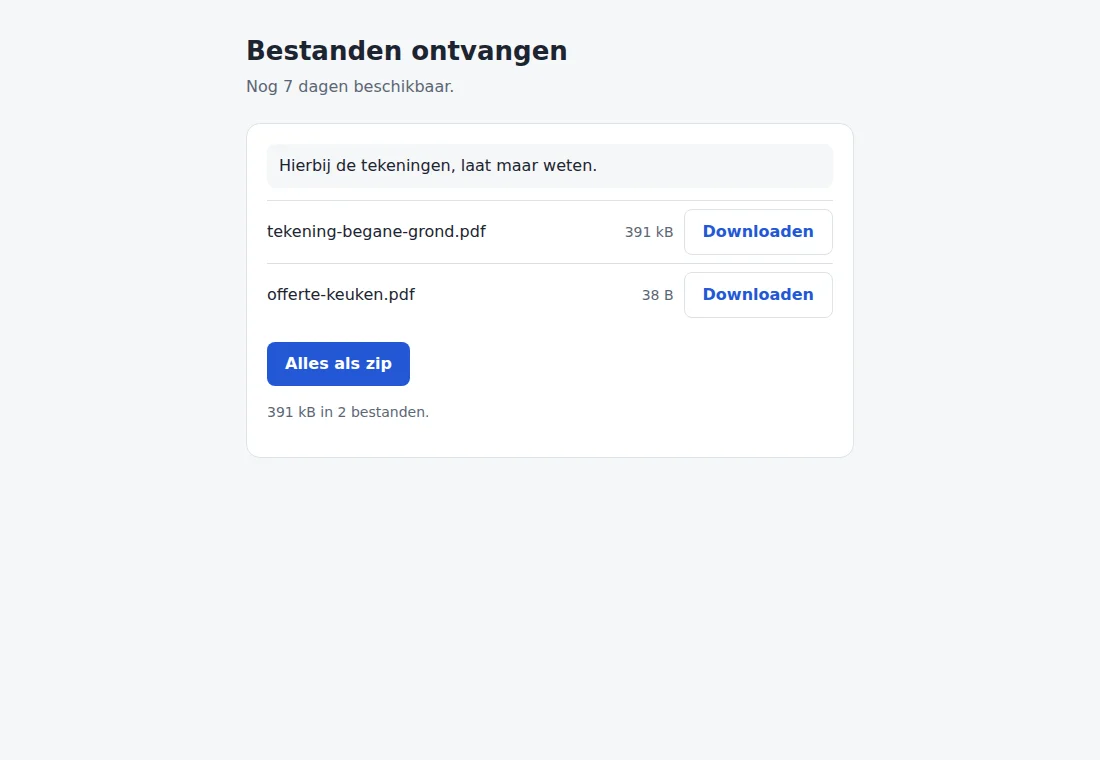Select the tekening-begane-grond.pdf file name

click(x=376, y=232)
